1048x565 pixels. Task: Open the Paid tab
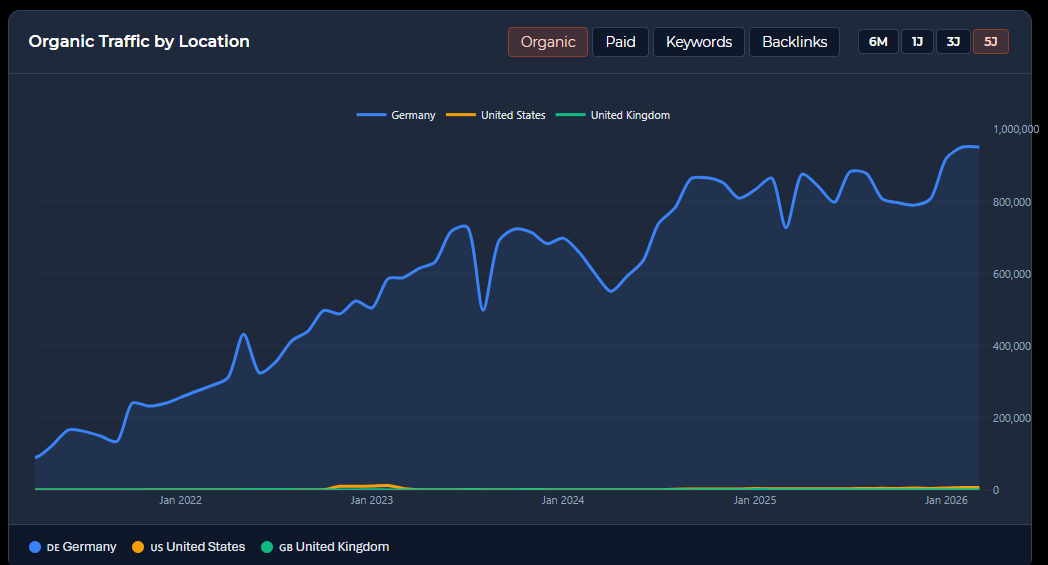620,42
